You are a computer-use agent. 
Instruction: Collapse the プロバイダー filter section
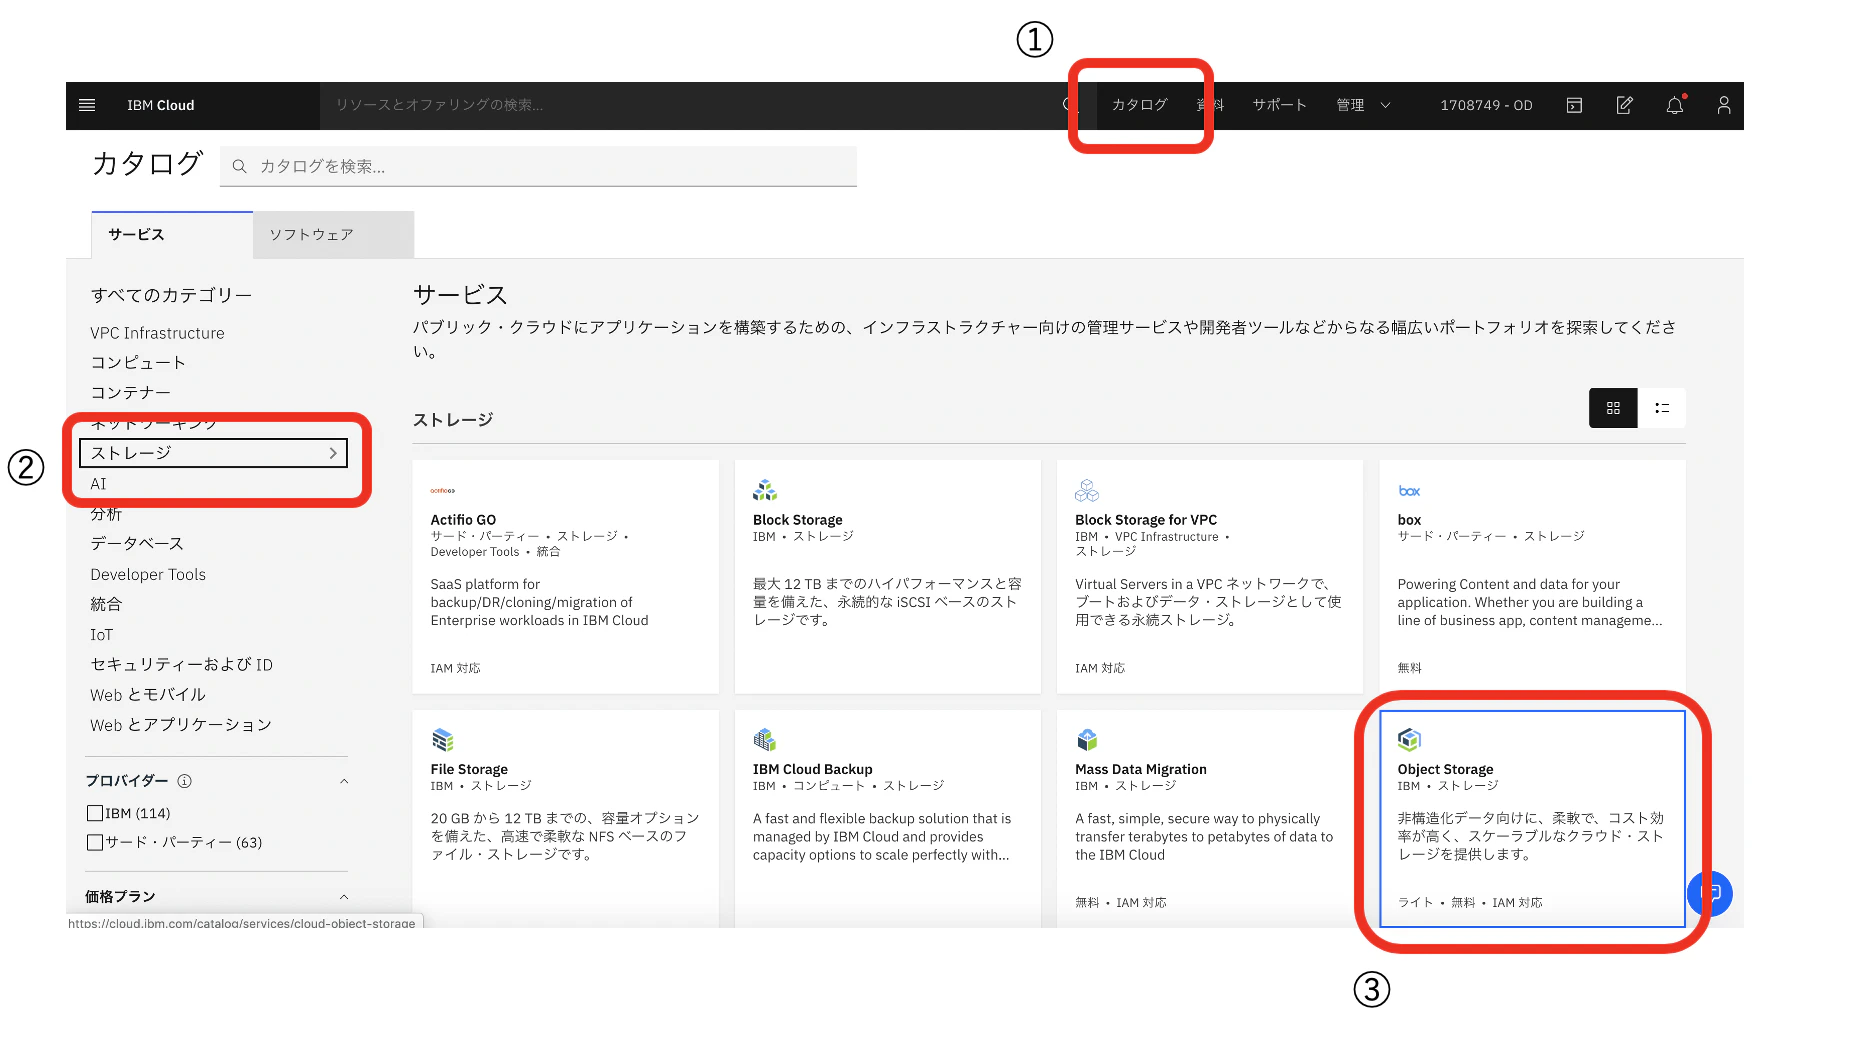(x=344, y=781)
